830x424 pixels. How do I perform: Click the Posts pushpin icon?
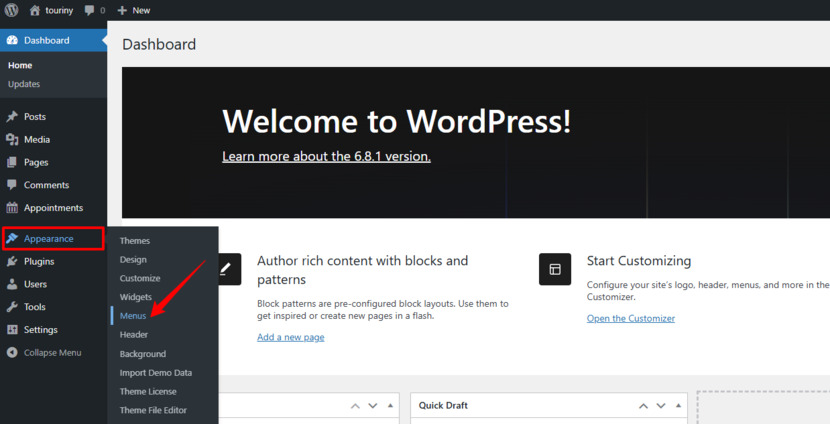12,116
